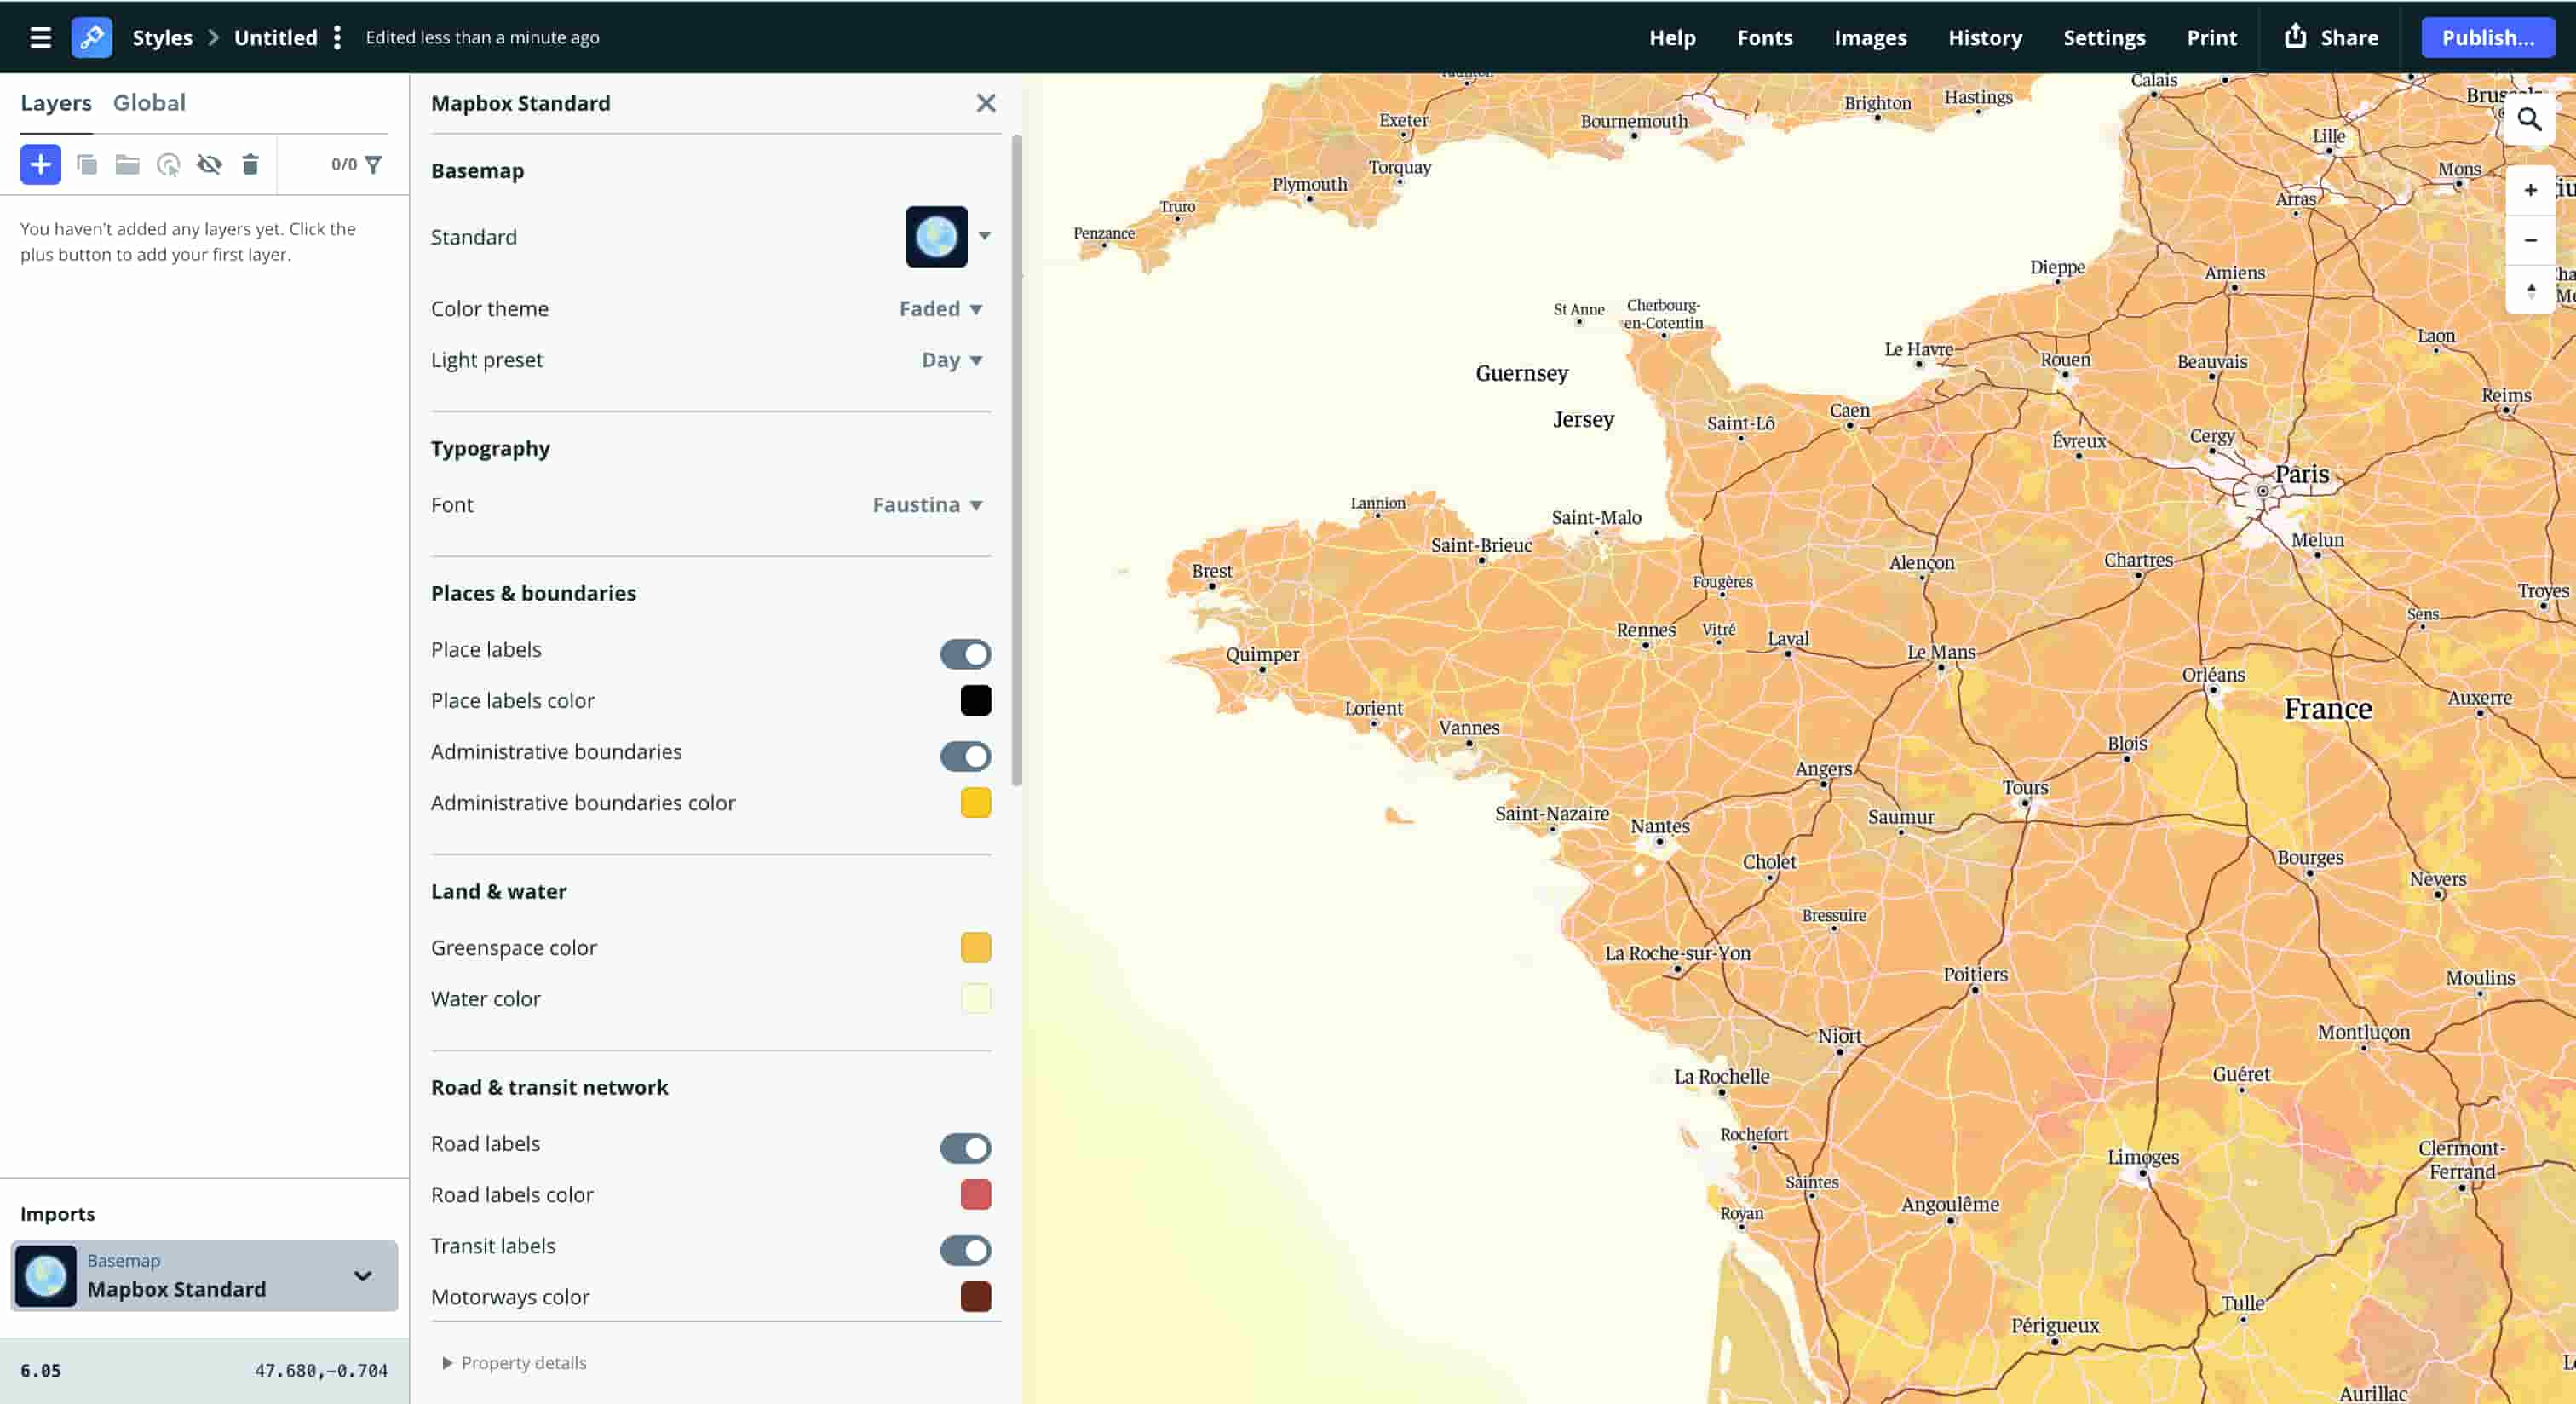Duplicate the selected layer
2576x1404 pixels.
coord(88,164)
